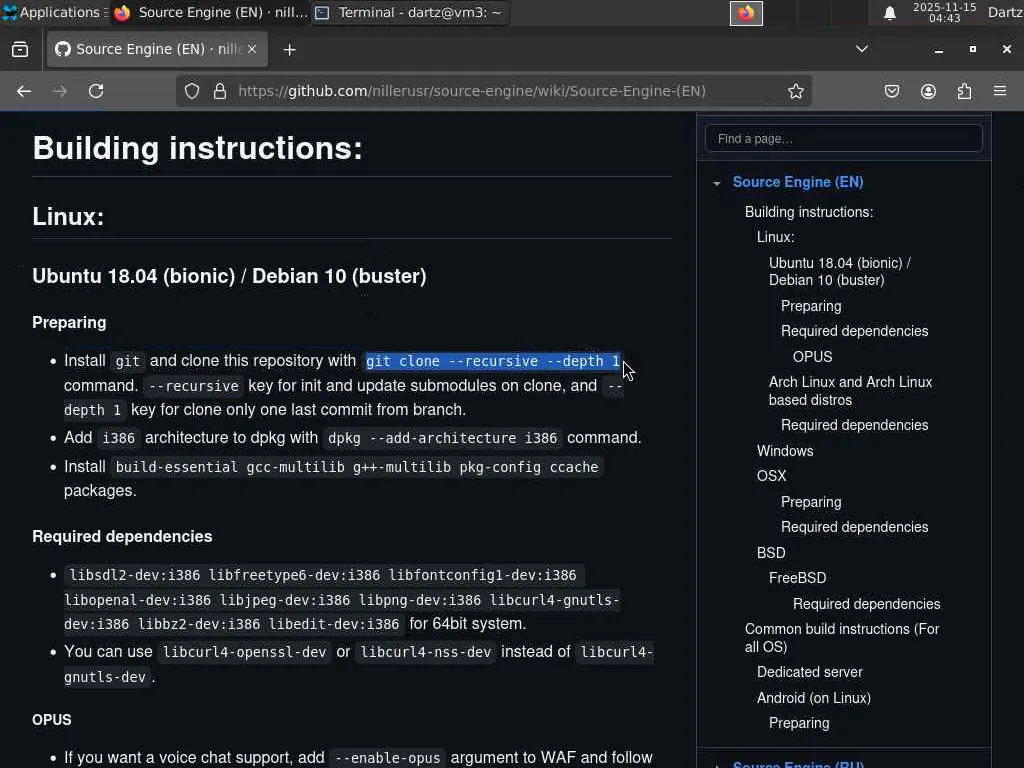Open the Preparing link directly below OSX in sidebar
The image size is (1024, 768).
click(x=811, y=502)
